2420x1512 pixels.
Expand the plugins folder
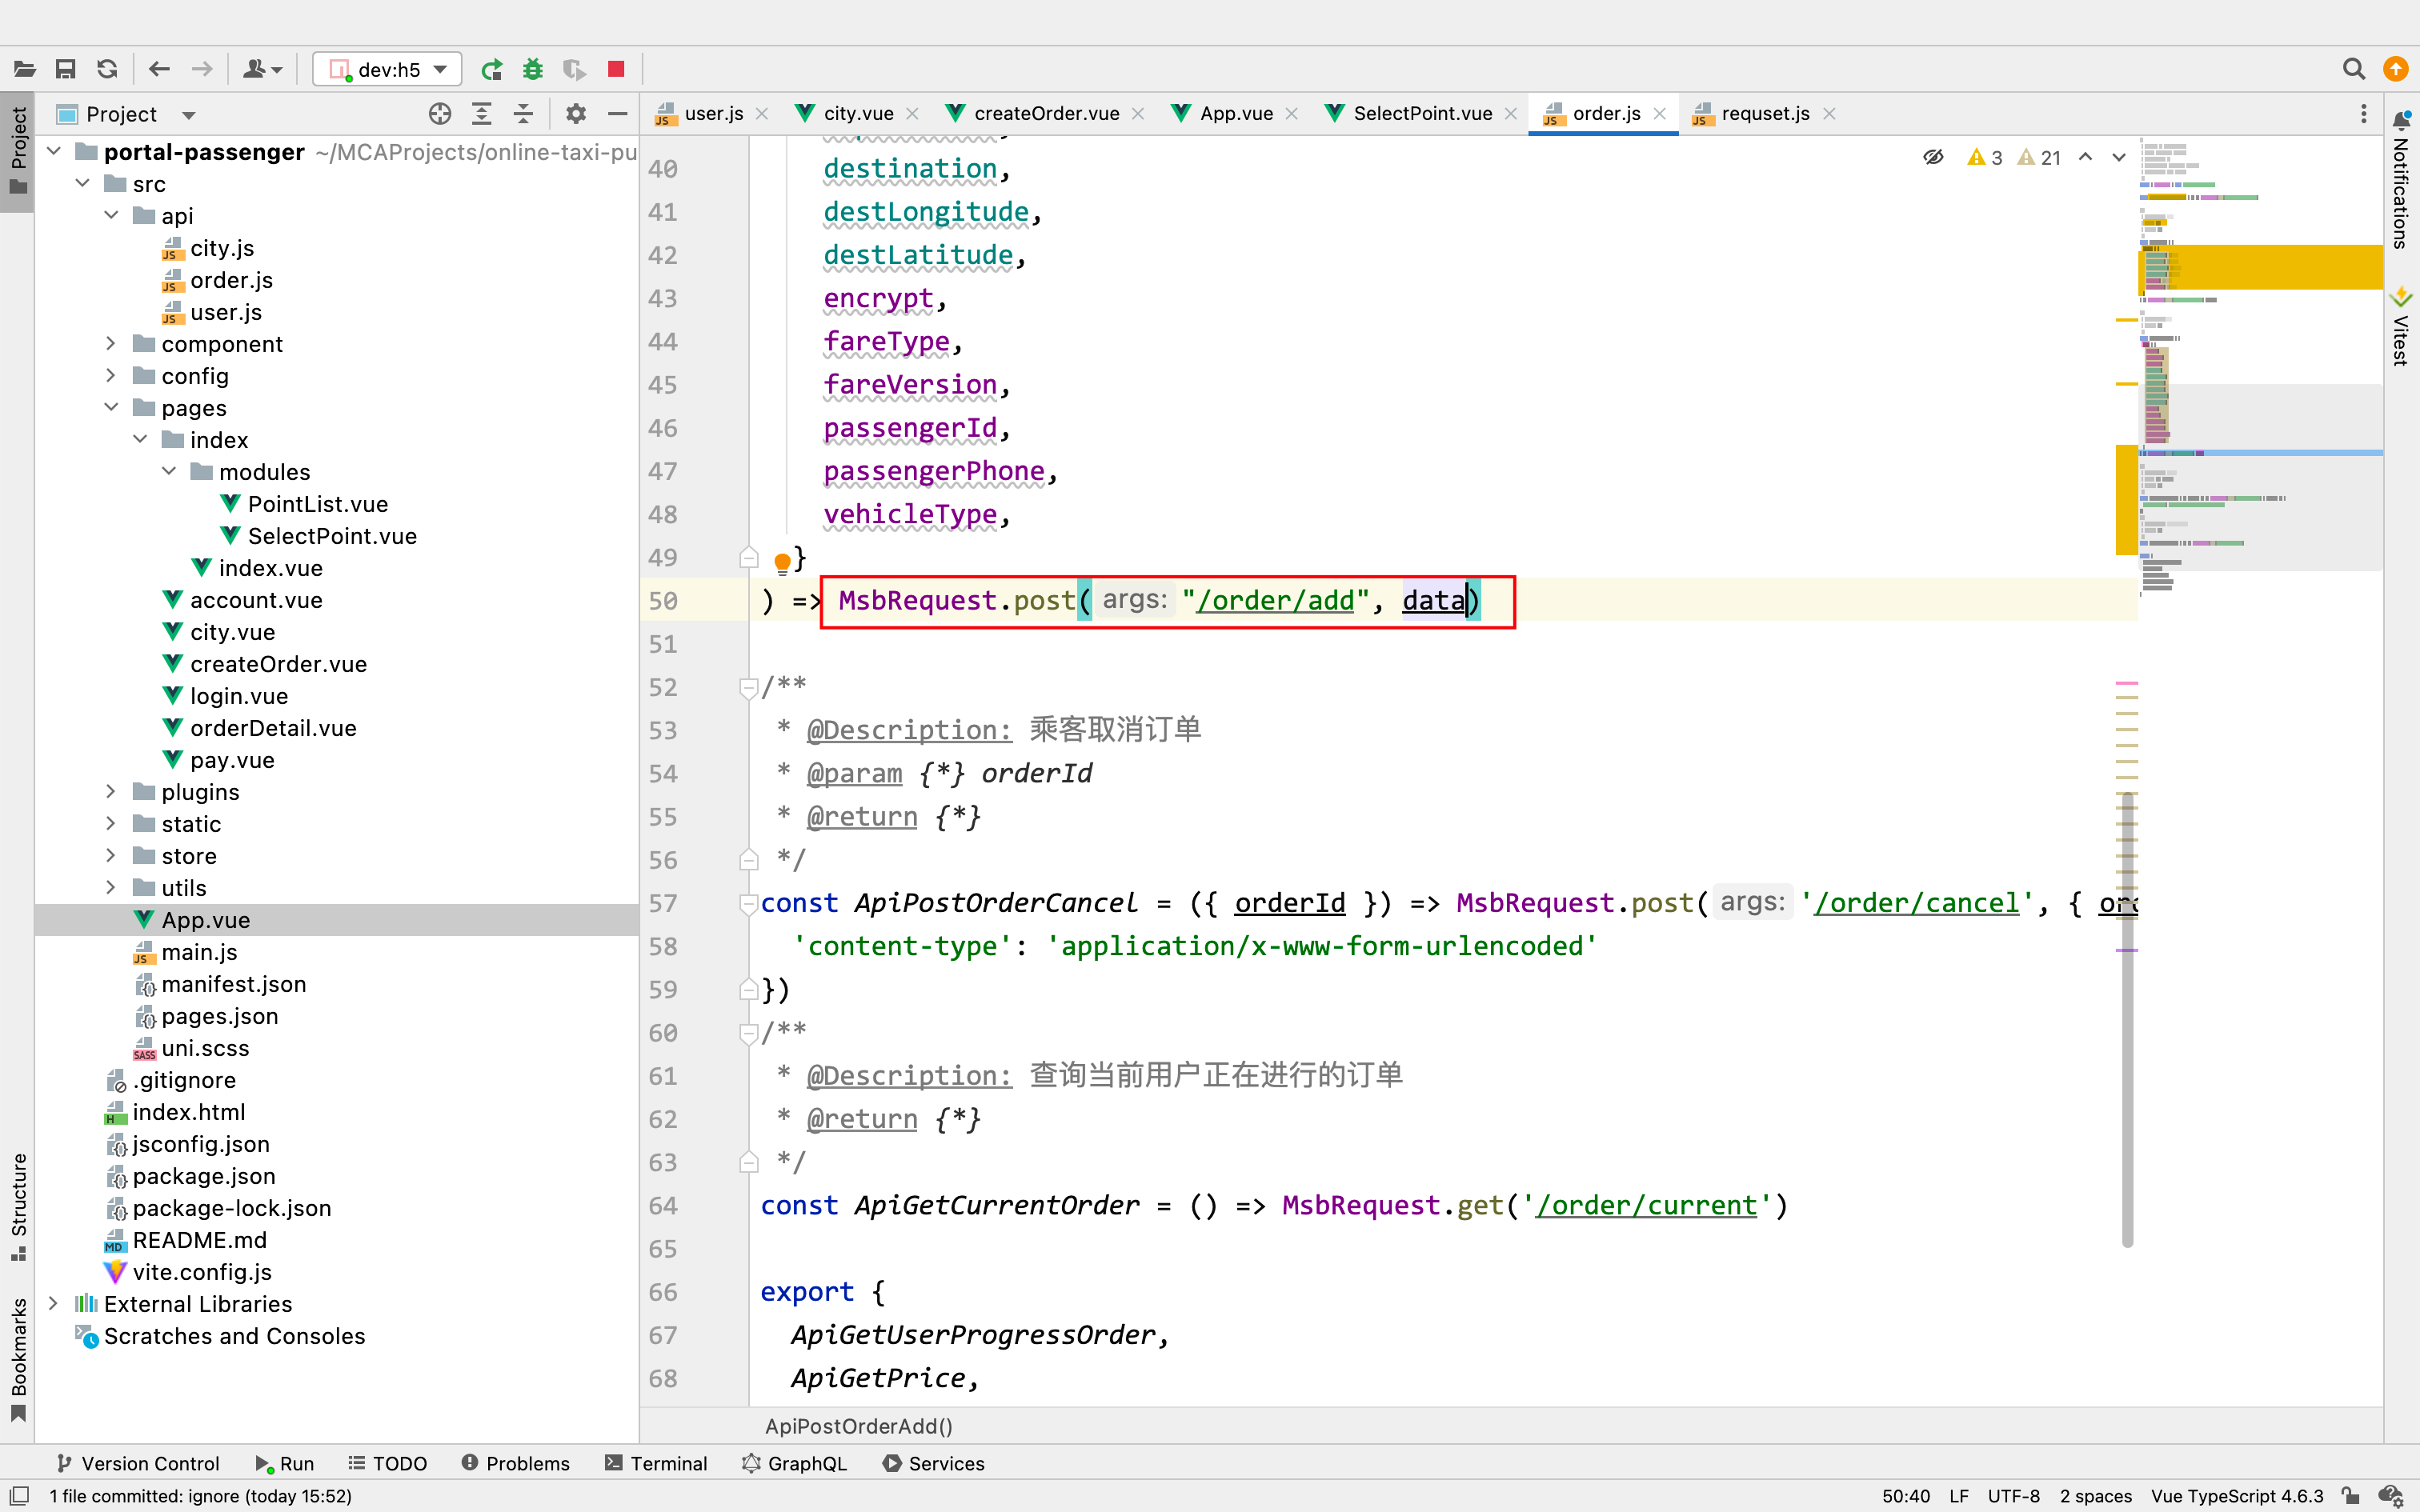pos(111,792)
